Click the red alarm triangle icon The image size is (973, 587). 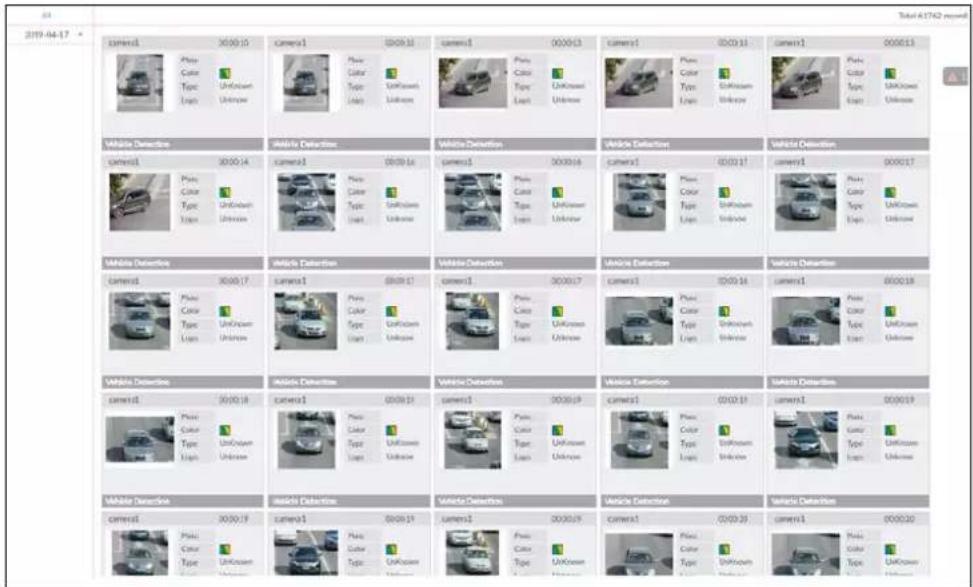pyautogui.click(x=955, y=76)
